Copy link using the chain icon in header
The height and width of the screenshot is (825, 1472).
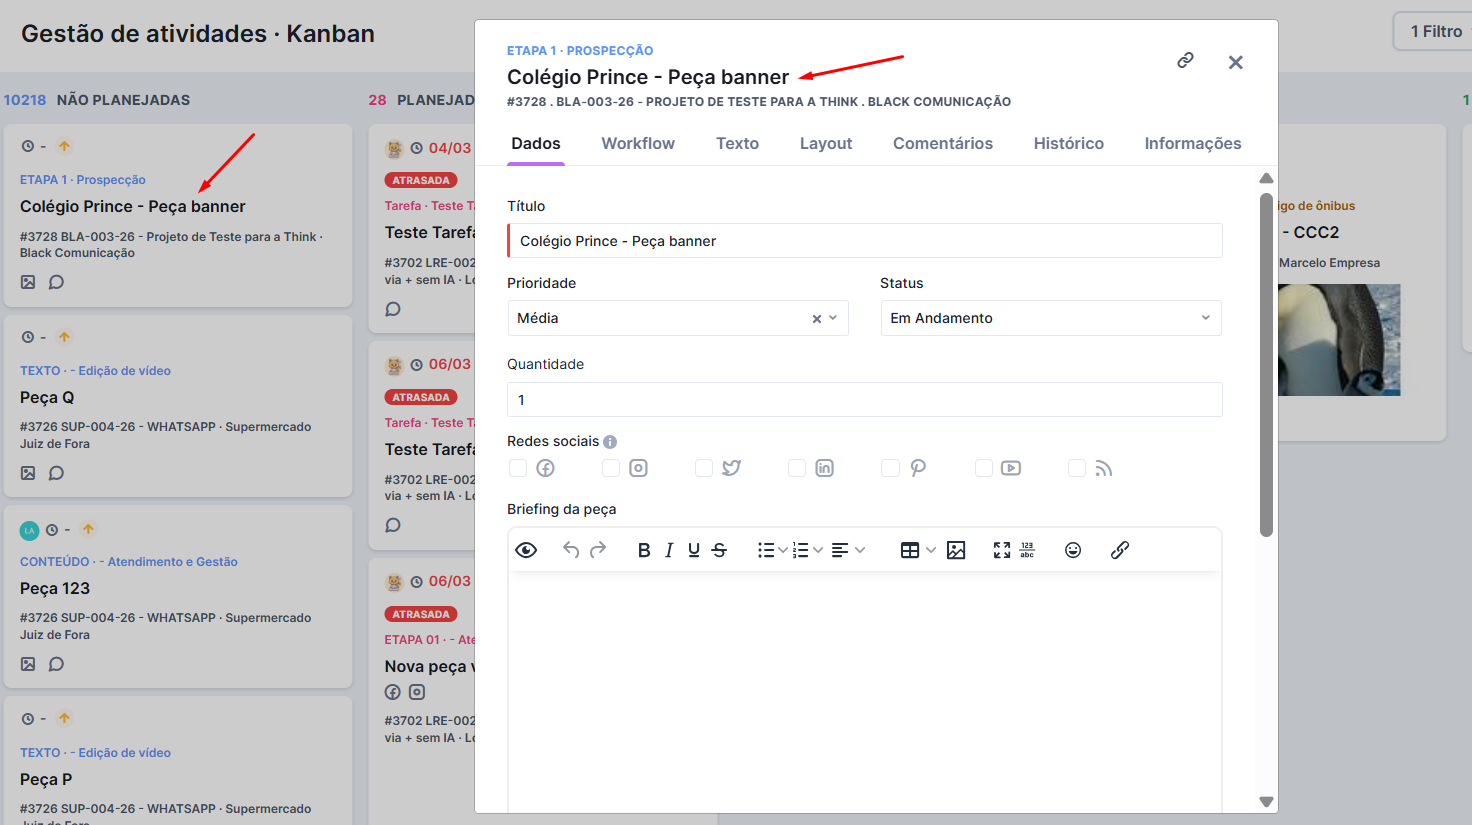pos(1185,60)
